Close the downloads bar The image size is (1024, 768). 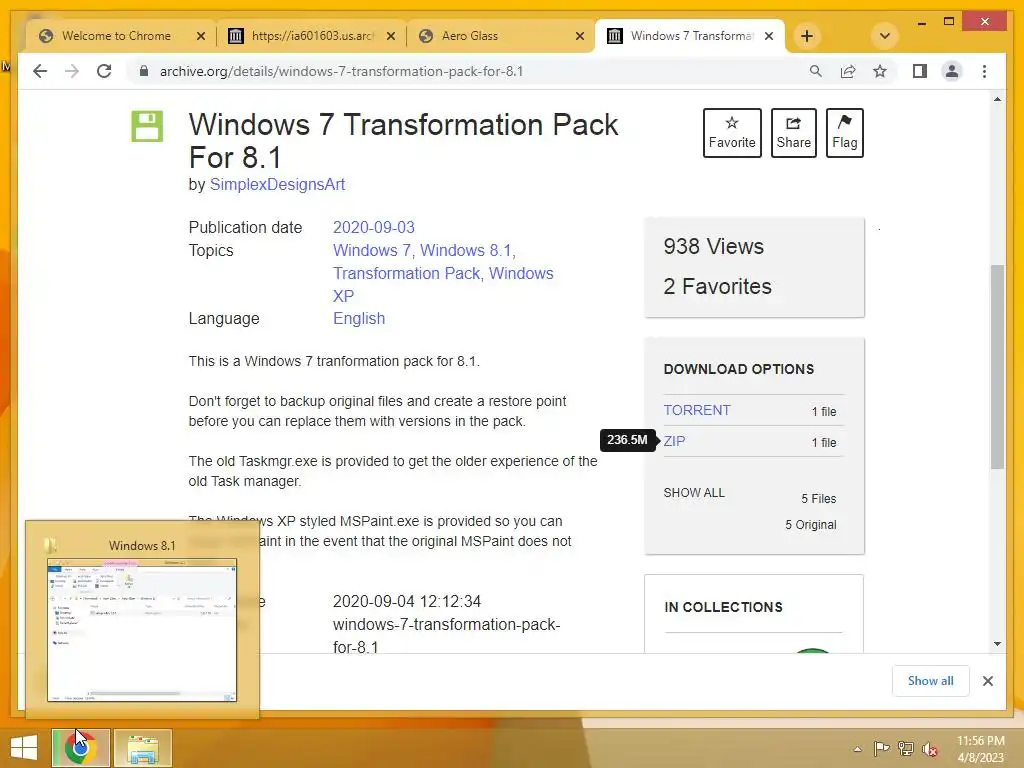click(987, 681)
